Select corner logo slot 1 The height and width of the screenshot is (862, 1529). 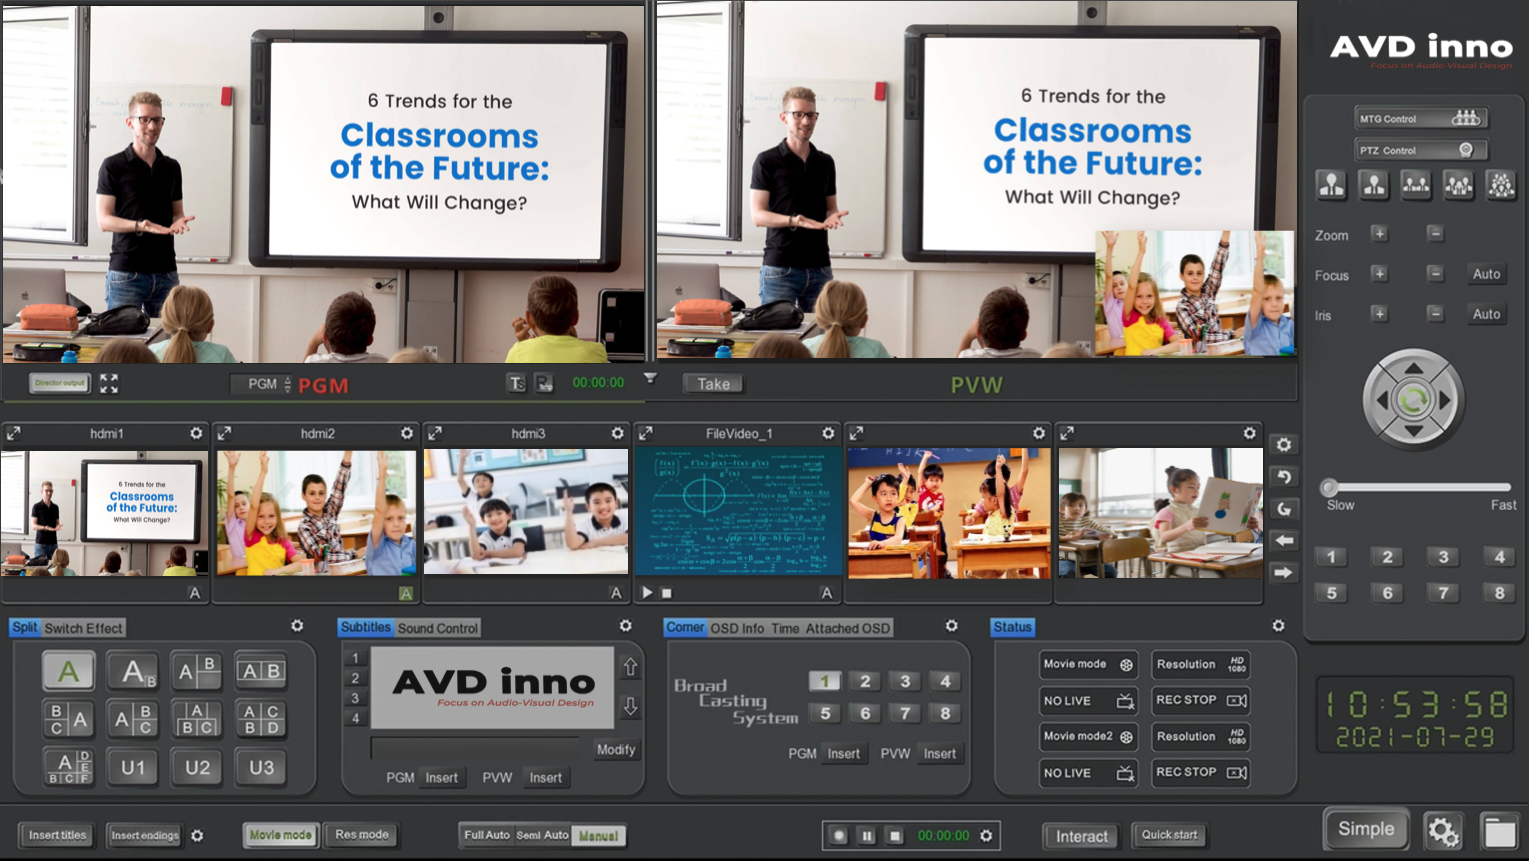coord(824,681)
